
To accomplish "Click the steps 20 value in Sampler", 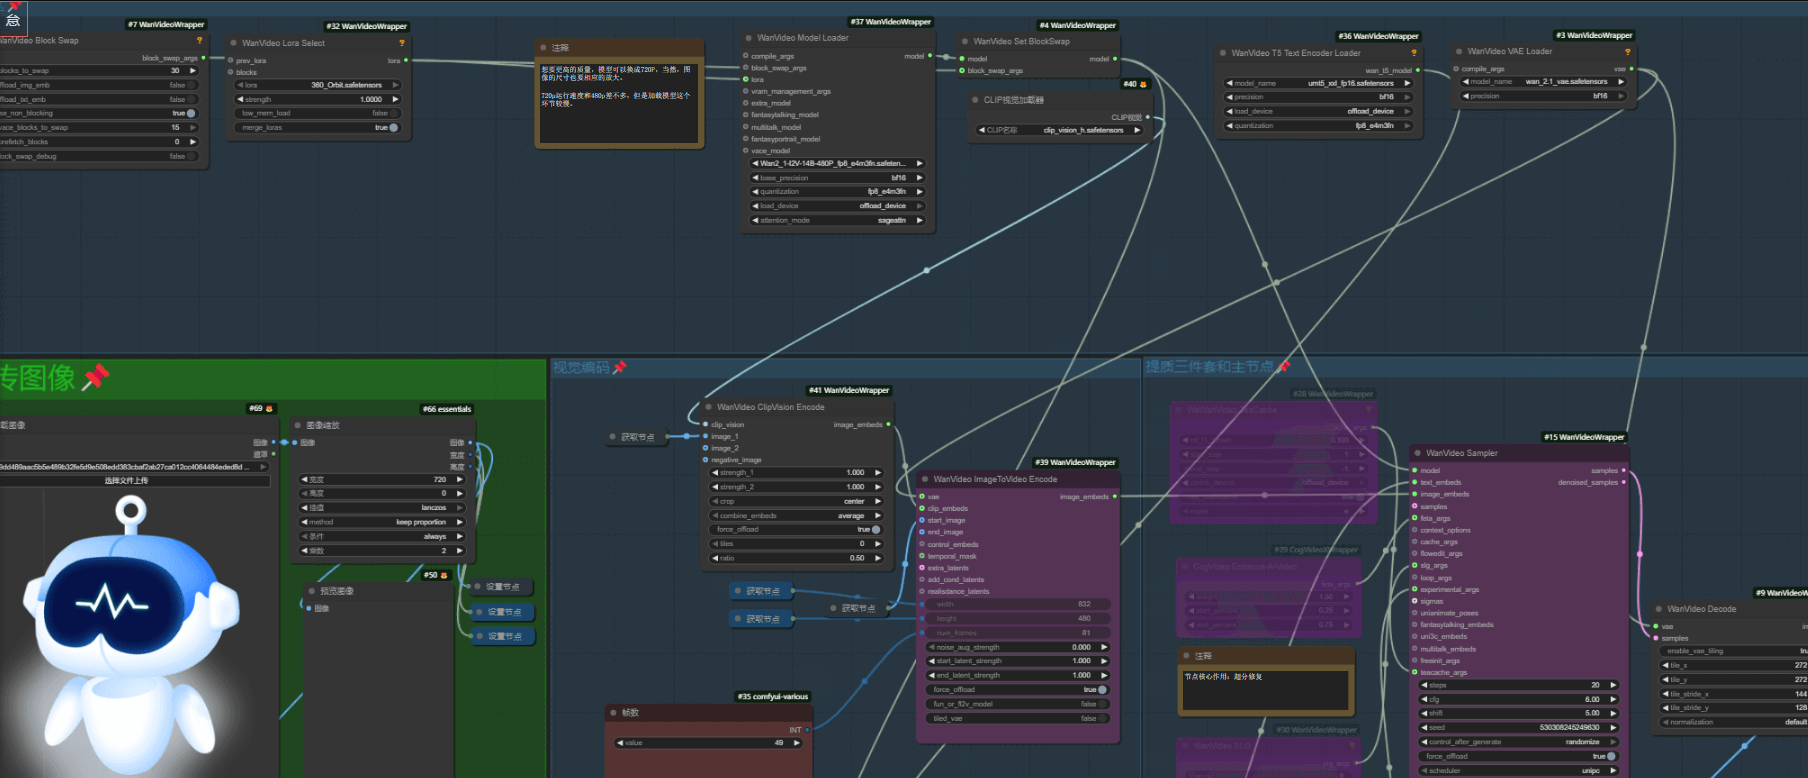I will 1595,685.
